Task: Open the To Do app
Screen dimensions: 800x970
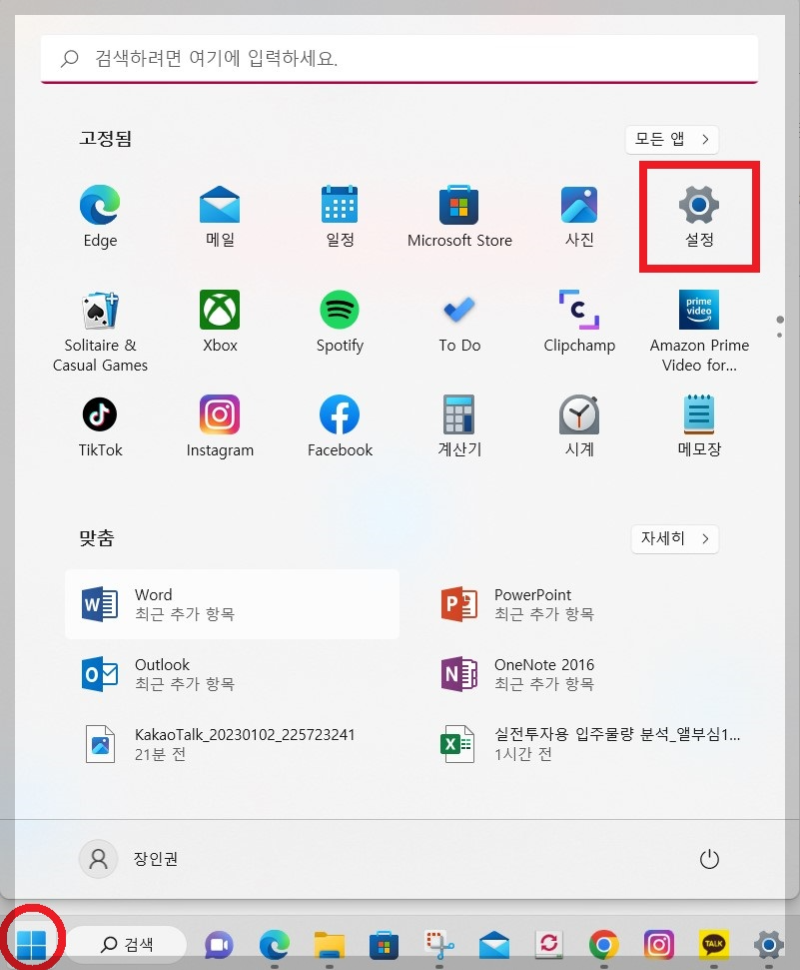Action: point(459,321)
